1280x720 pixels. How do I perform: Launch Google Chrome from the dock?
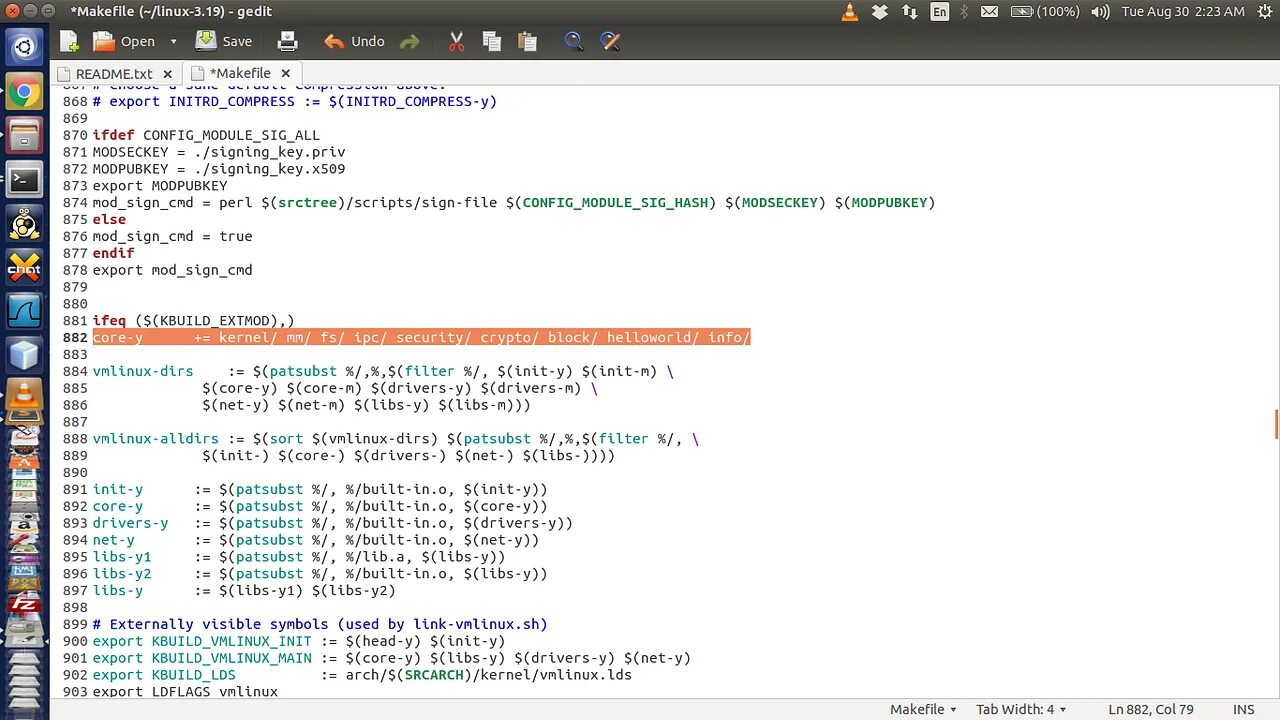tap(24, 93)
